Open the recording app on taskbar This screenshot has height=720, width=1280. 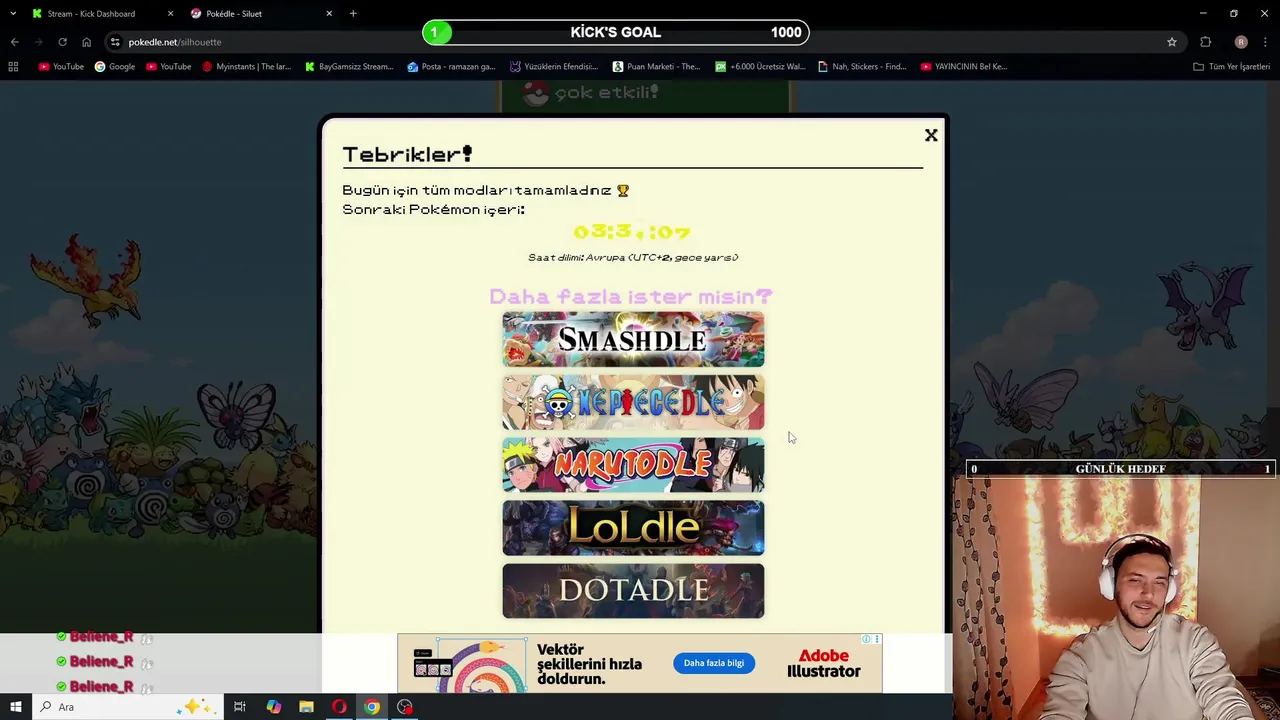point(405,707)
